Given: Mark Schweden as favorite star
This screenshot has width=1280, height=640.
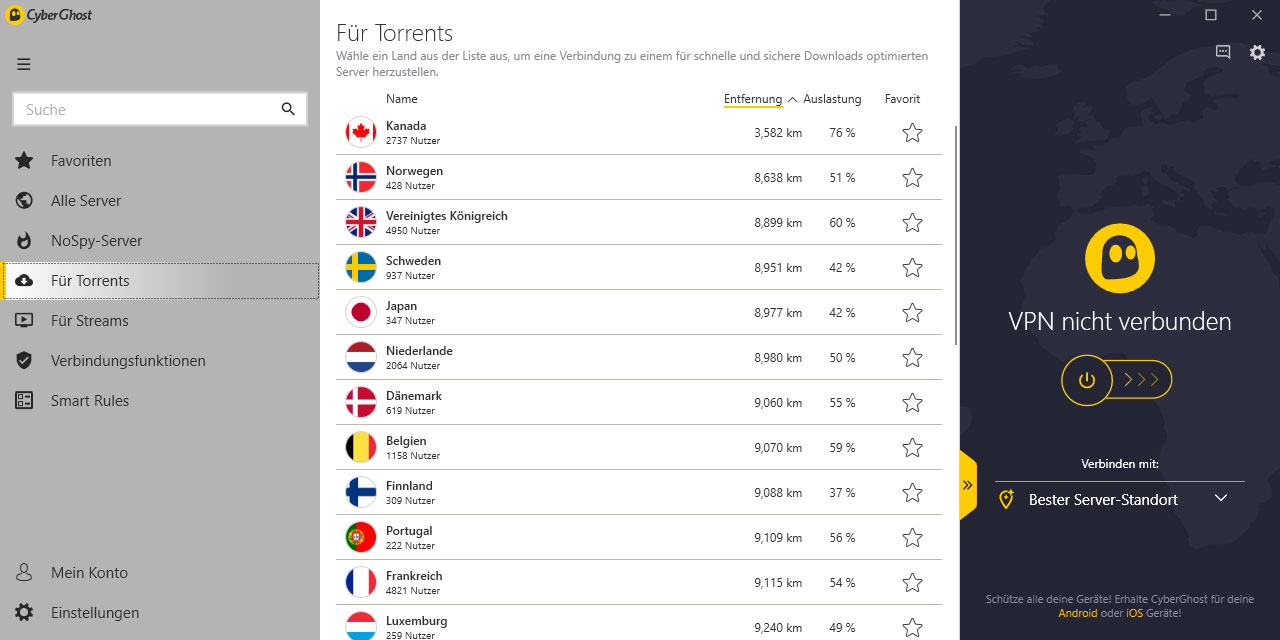Looking at the screenshot, I should [x=912, y=268].
